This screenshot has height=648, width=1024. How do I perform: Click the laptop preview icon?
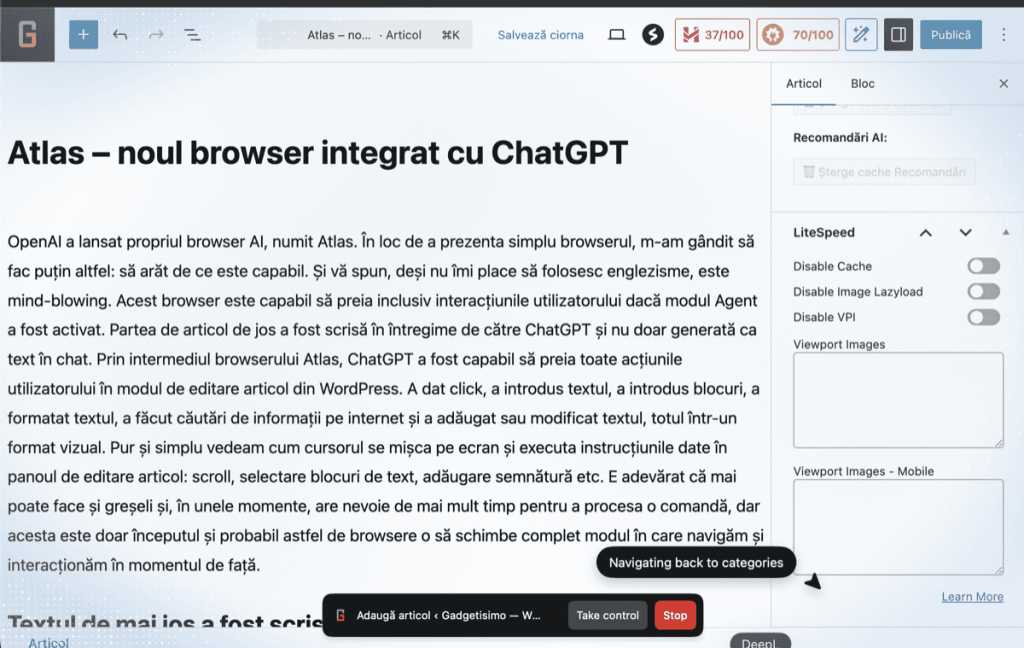[617, 35]
